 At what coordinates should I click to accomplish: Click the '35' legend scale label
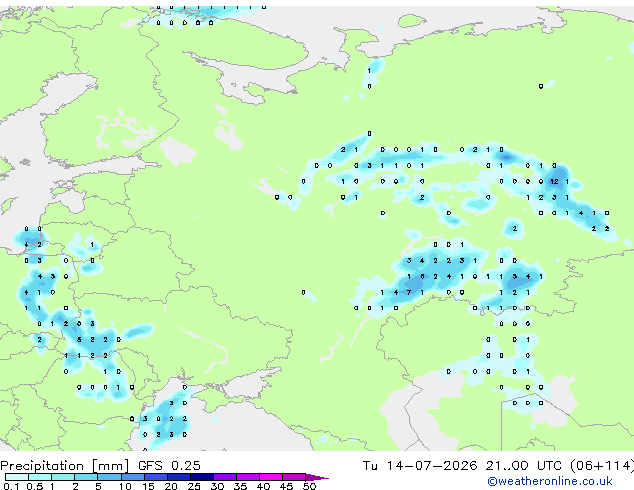tap(240, 486)
